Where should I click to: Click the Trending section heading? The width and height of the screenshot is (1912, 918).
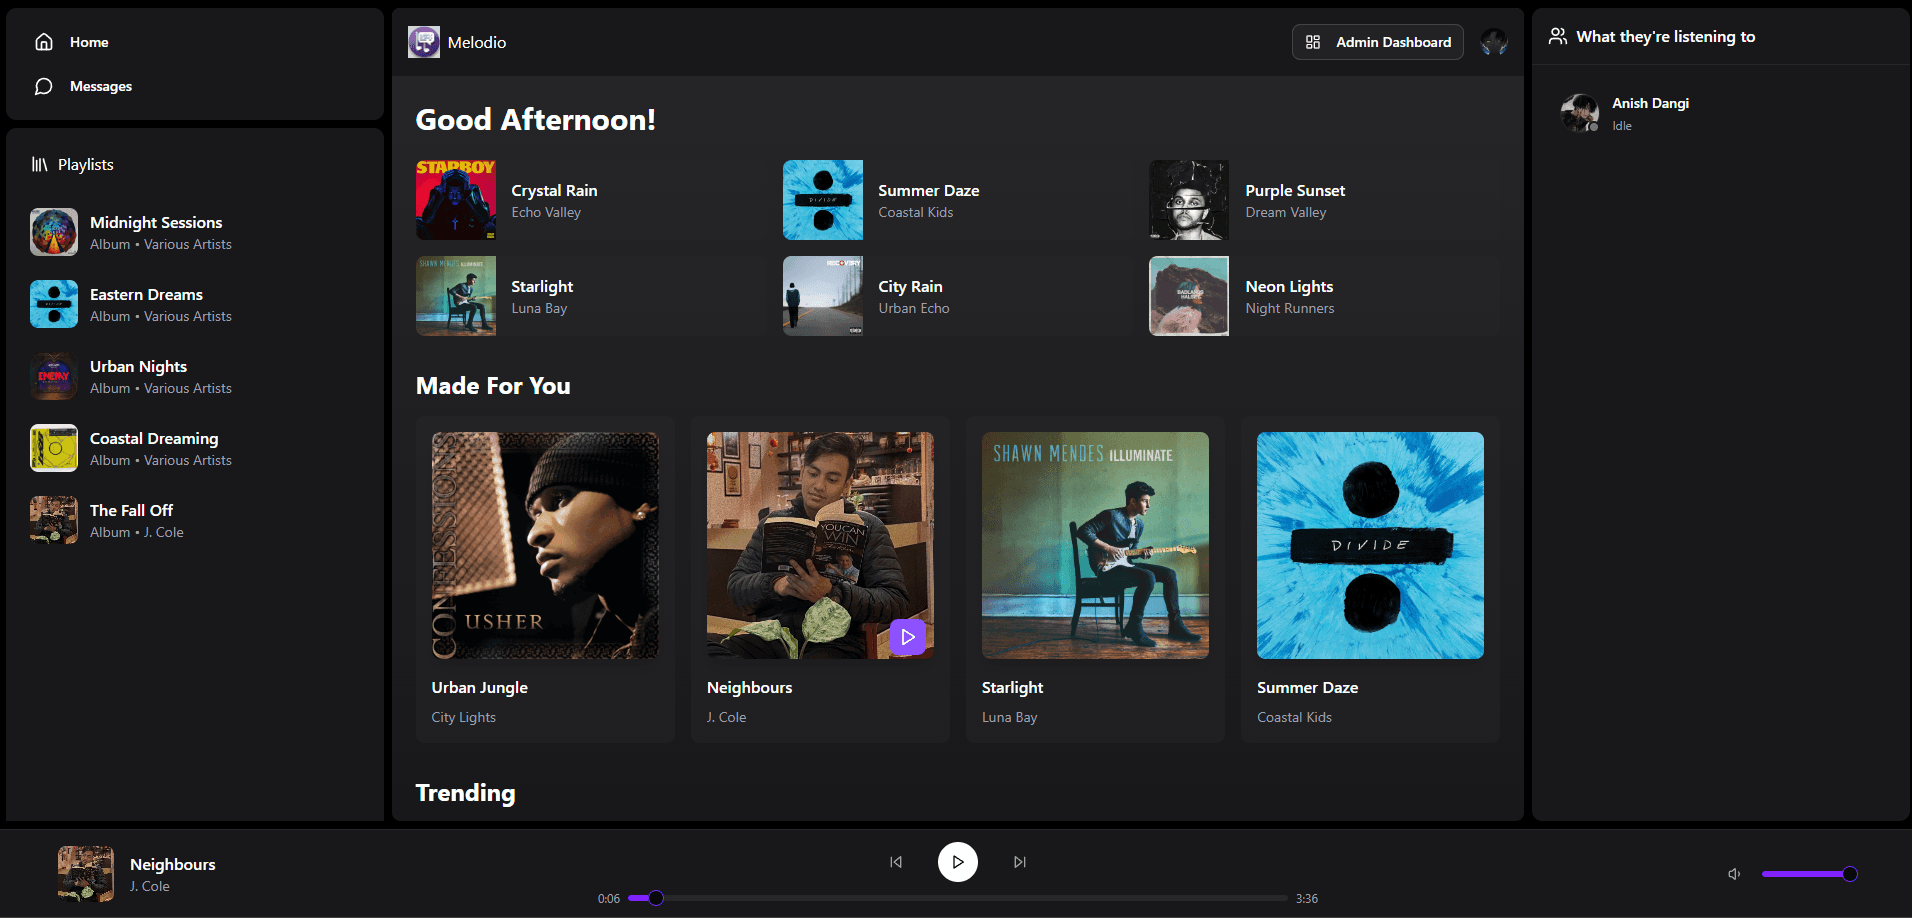465,793
